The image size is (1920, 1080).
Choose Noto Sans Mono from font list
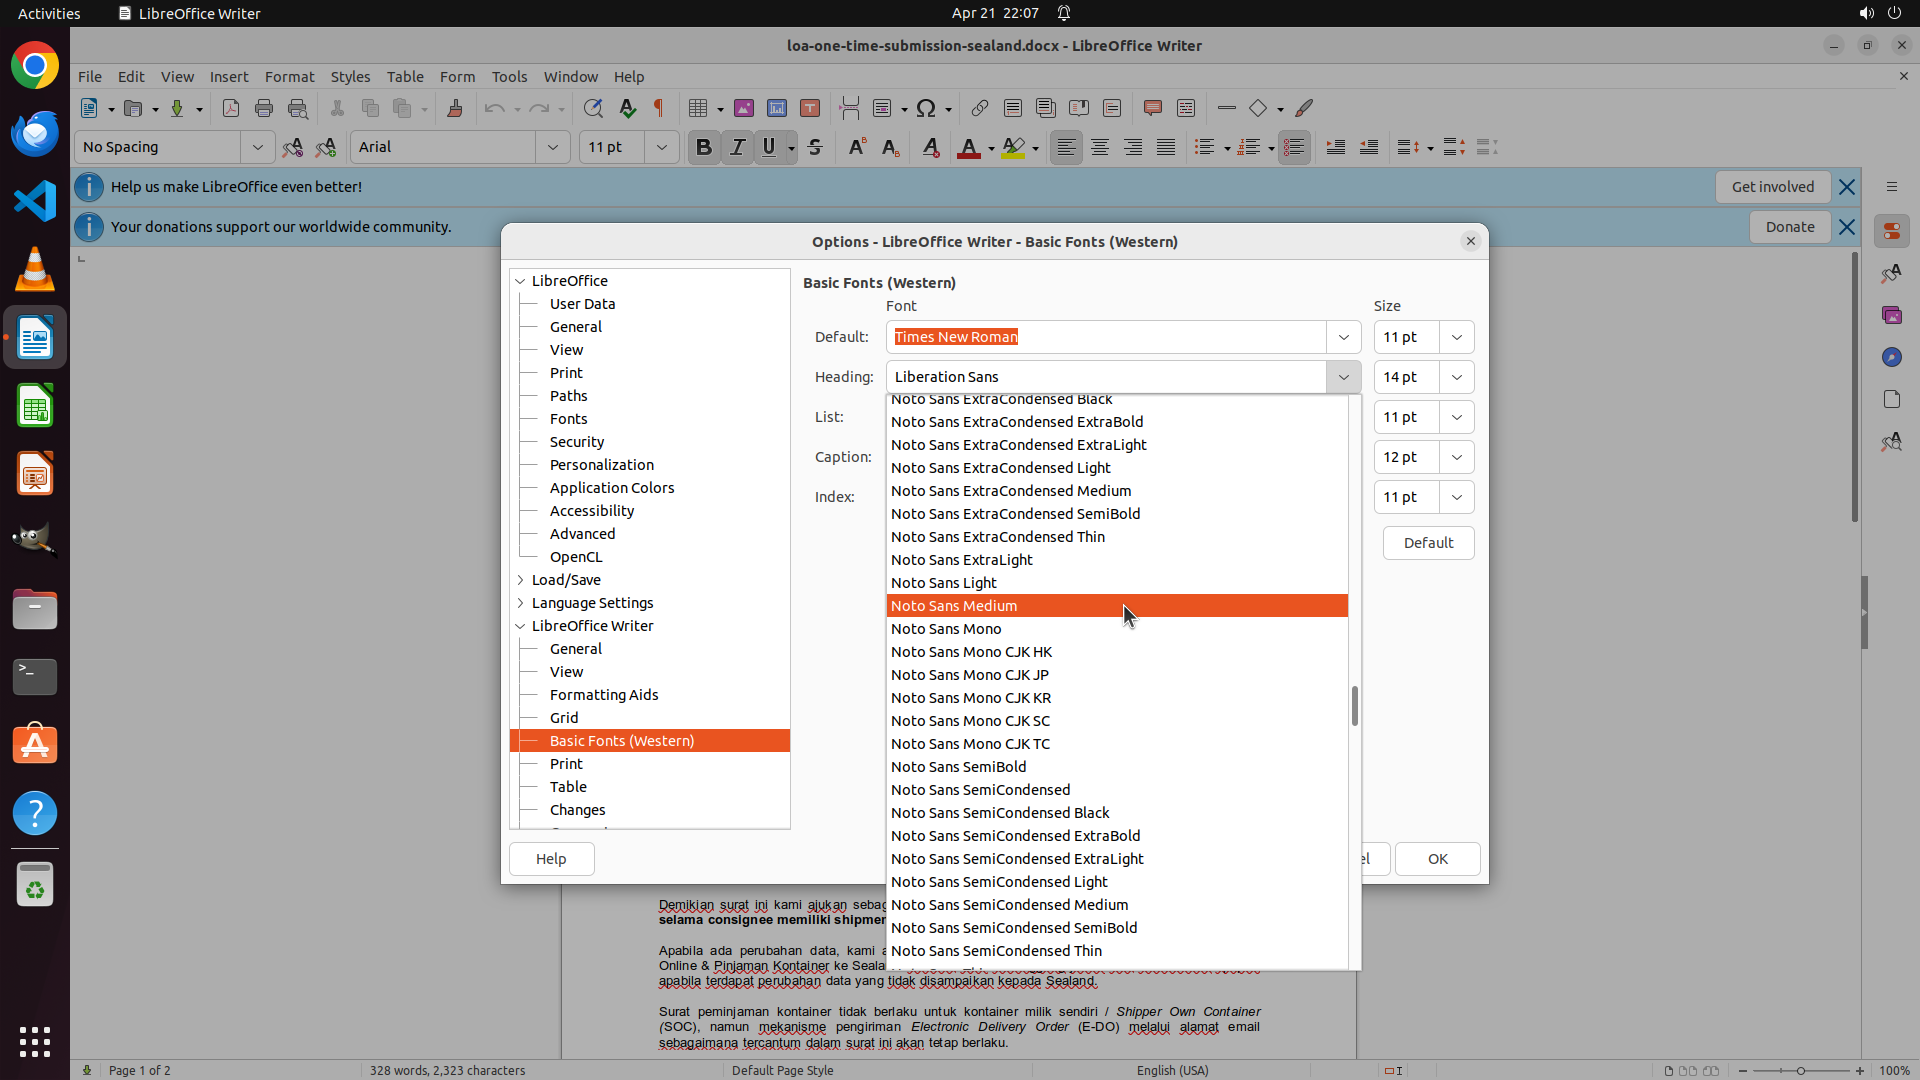[x=946, y=629]
